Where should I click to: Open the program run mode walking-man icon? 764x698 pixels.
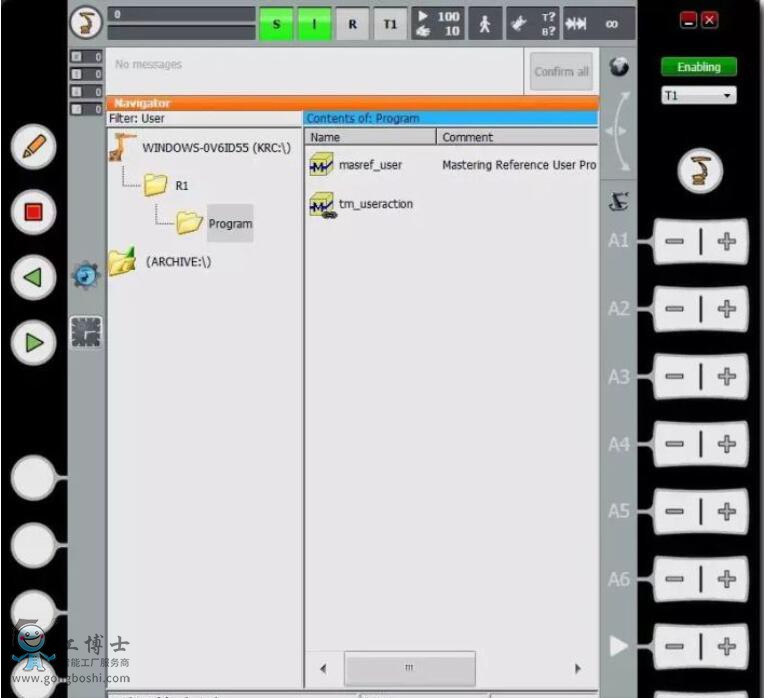click(x=485, y=24)
